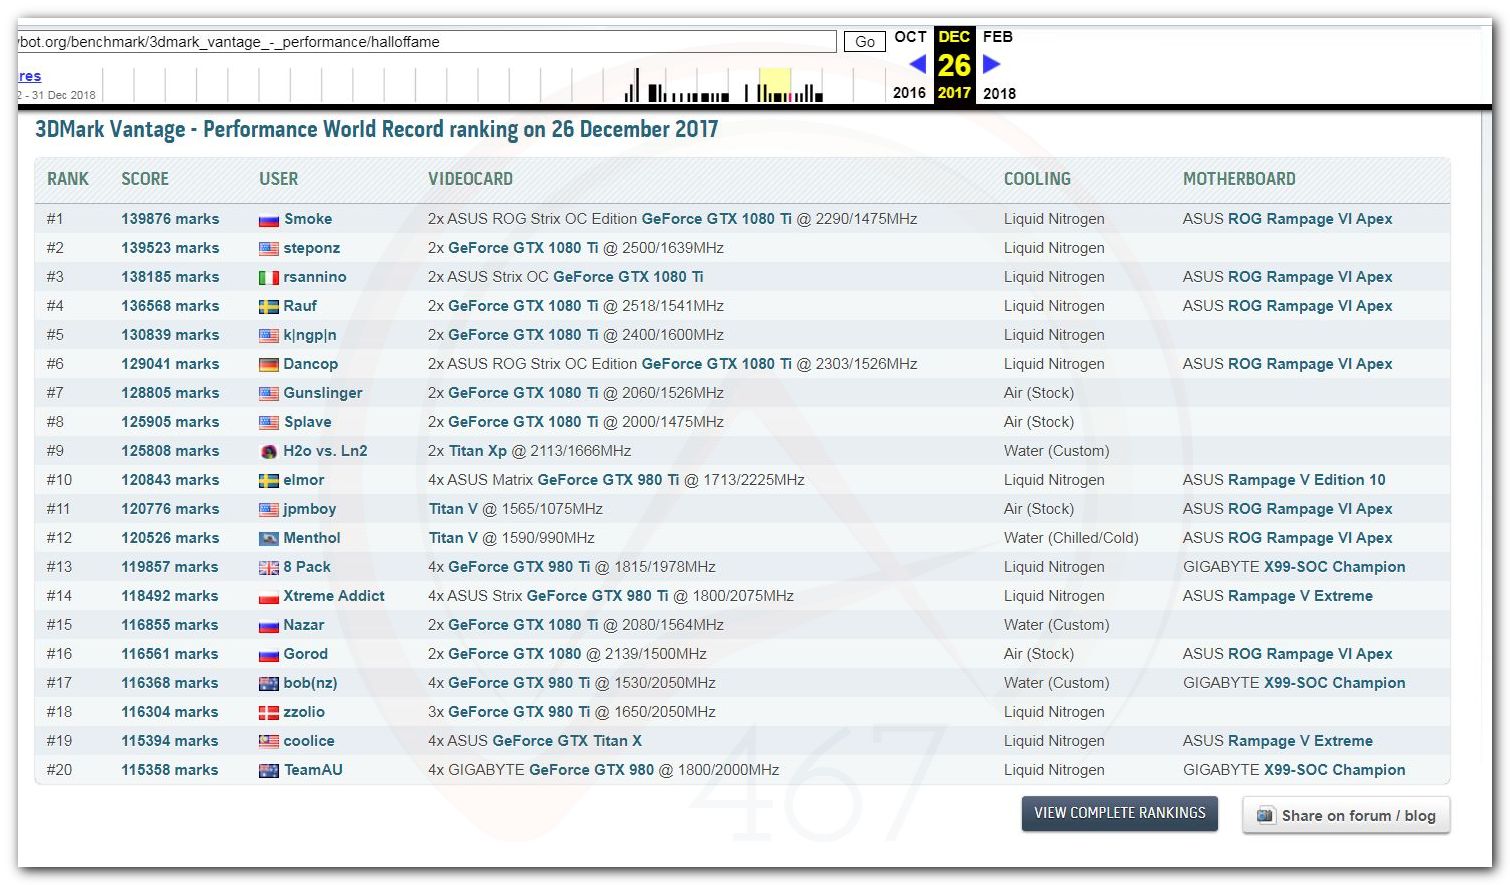This screenshot has height=885, width=1510.
Task: Click the Italian flag icon beside rsannino
Action: tap(268, 278)
